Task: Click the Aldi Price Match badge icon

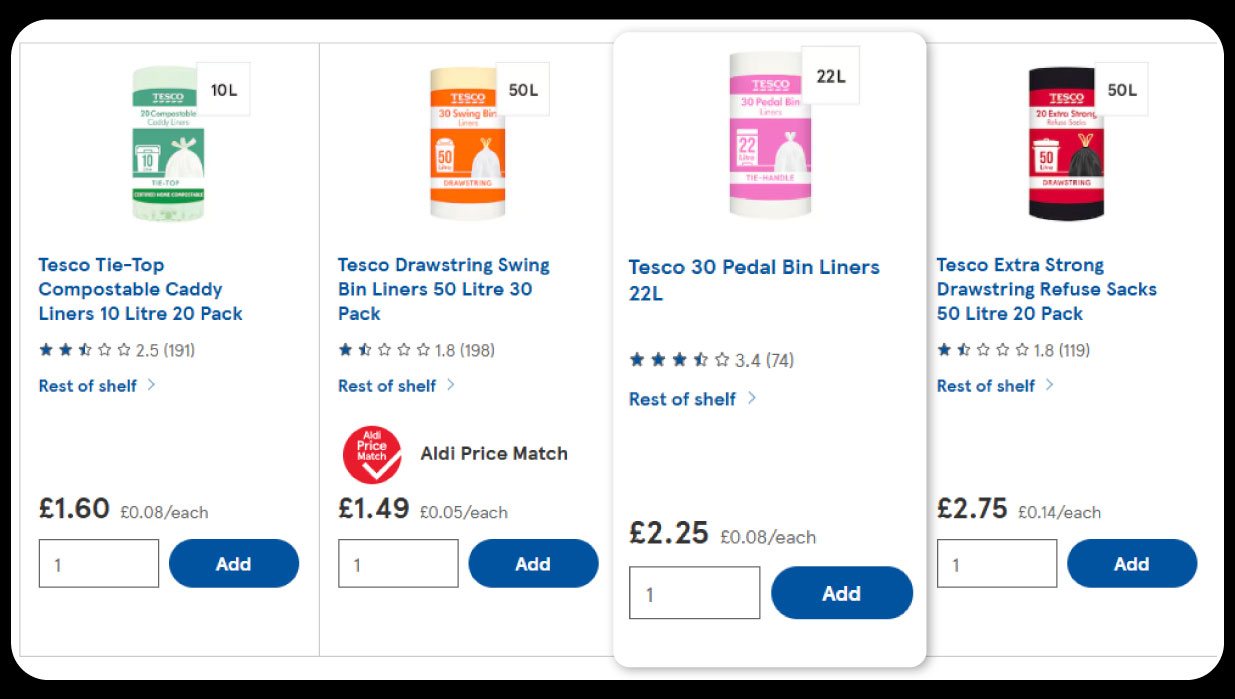Action: [x=372, y=455]
